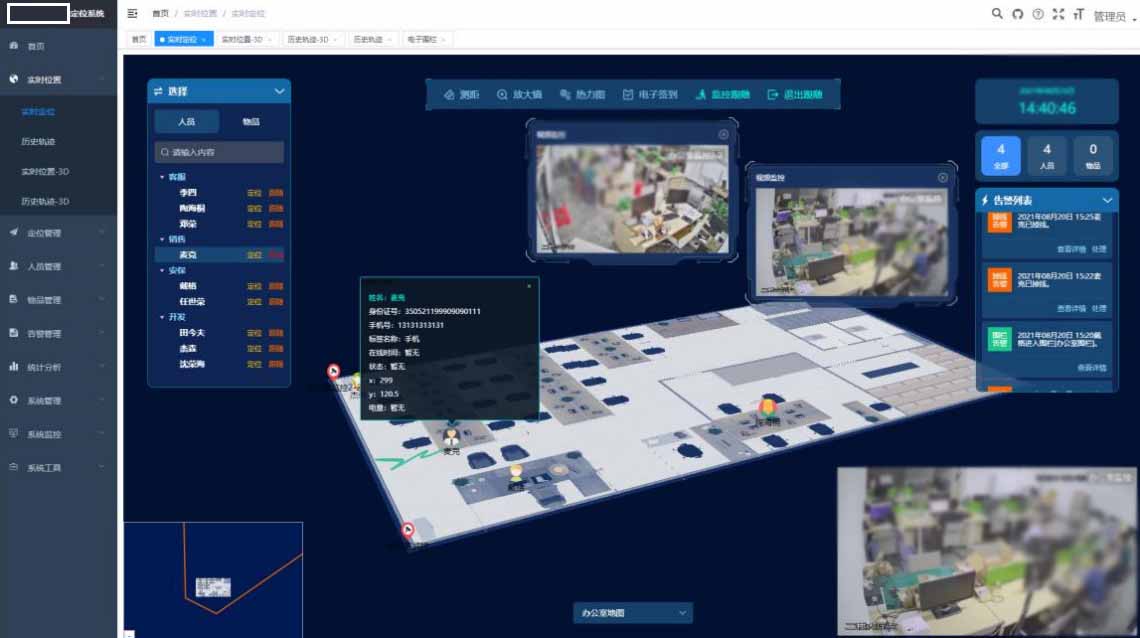Click 处理 on the first alarm entry
Image resolution: width=1140 pixels, height=638 pixels.
[1099, 249]
